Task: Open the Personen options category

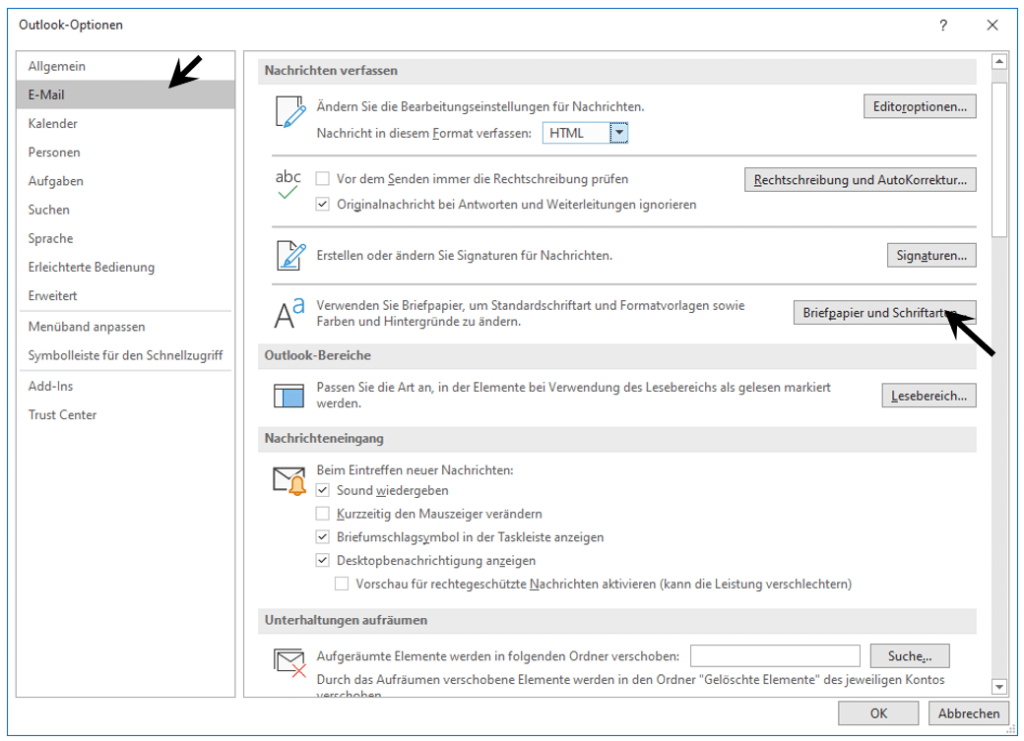Action: (125, 152)
